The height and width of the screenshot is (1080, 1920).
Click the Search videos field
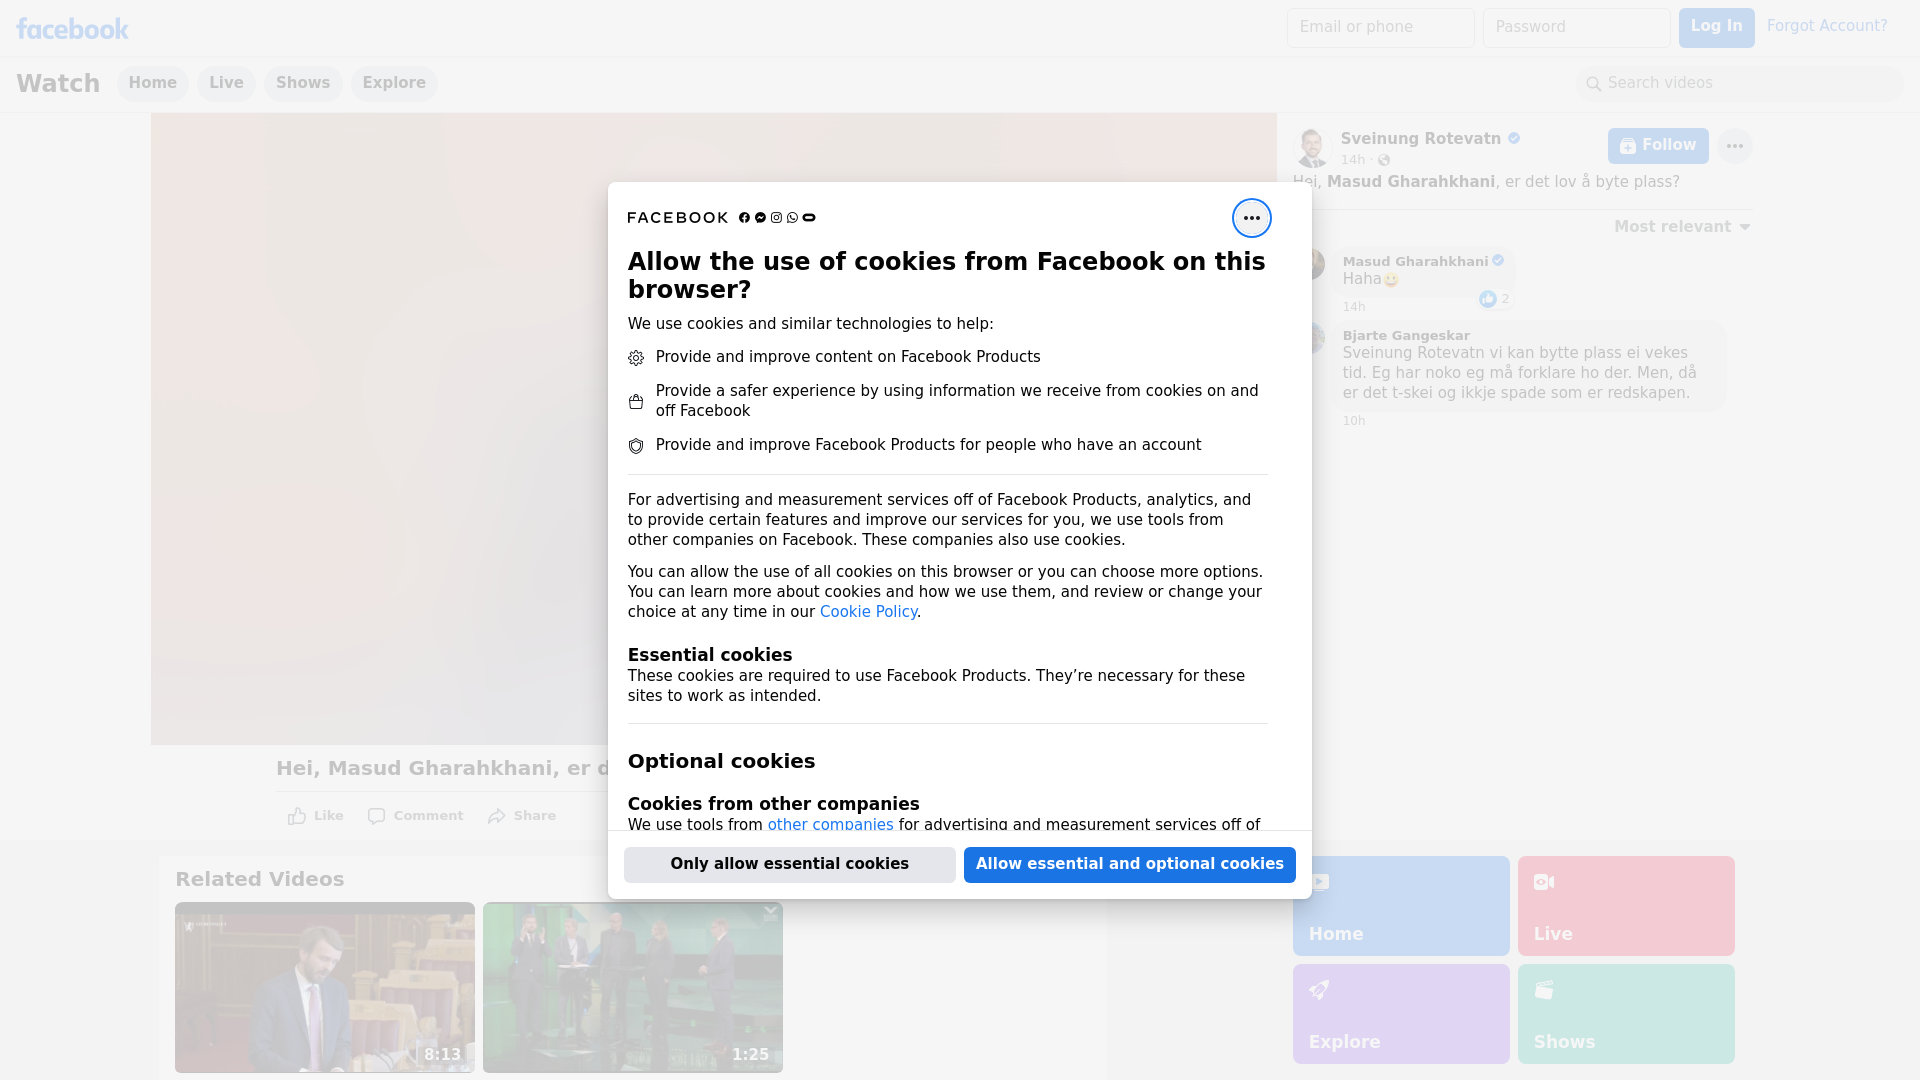[x=1740, y=84]
